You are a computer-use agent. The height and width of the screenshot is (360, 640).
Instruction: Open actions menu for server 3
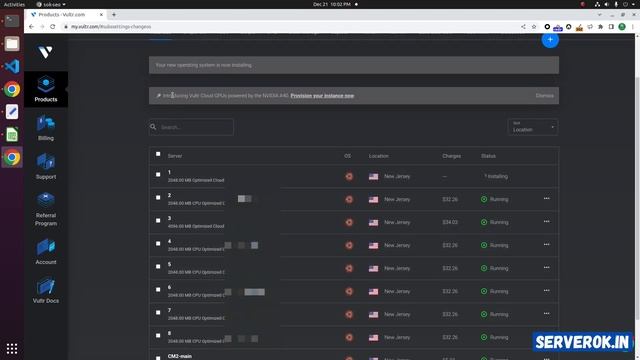pyautogui.click(x=547, y=221)
